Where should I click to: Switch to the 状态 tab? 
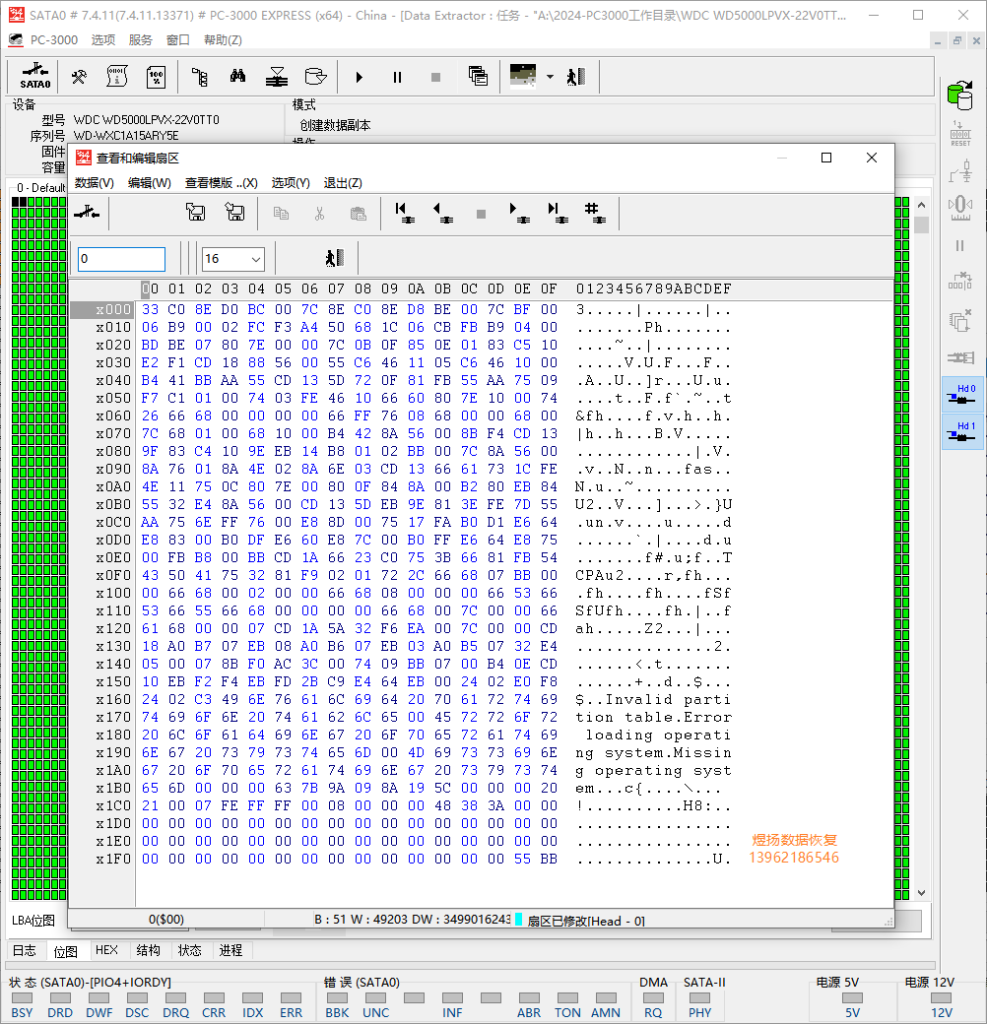[189, 950]
